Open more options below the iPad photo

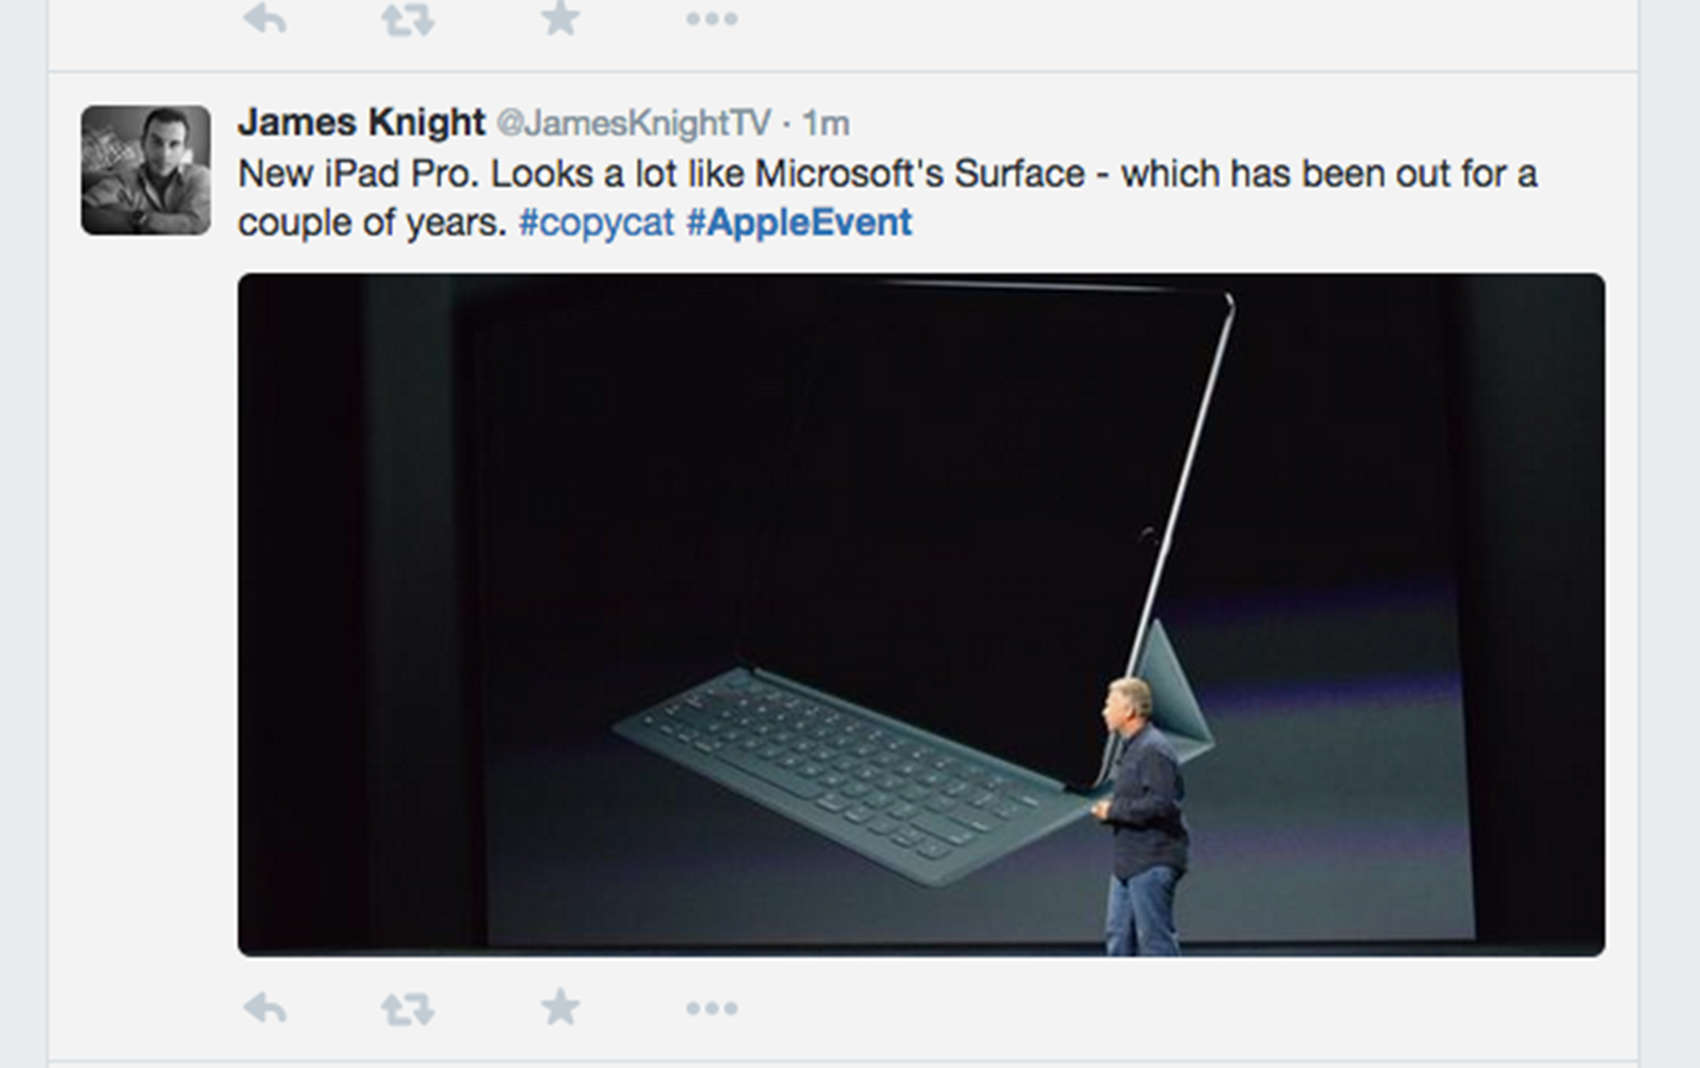point(711,1008)
